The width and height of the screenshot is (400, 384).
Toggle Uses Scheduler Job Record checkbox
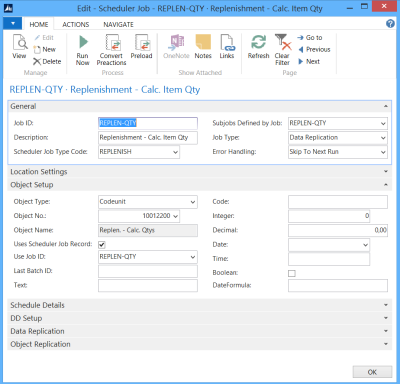[x=102, y=245]
